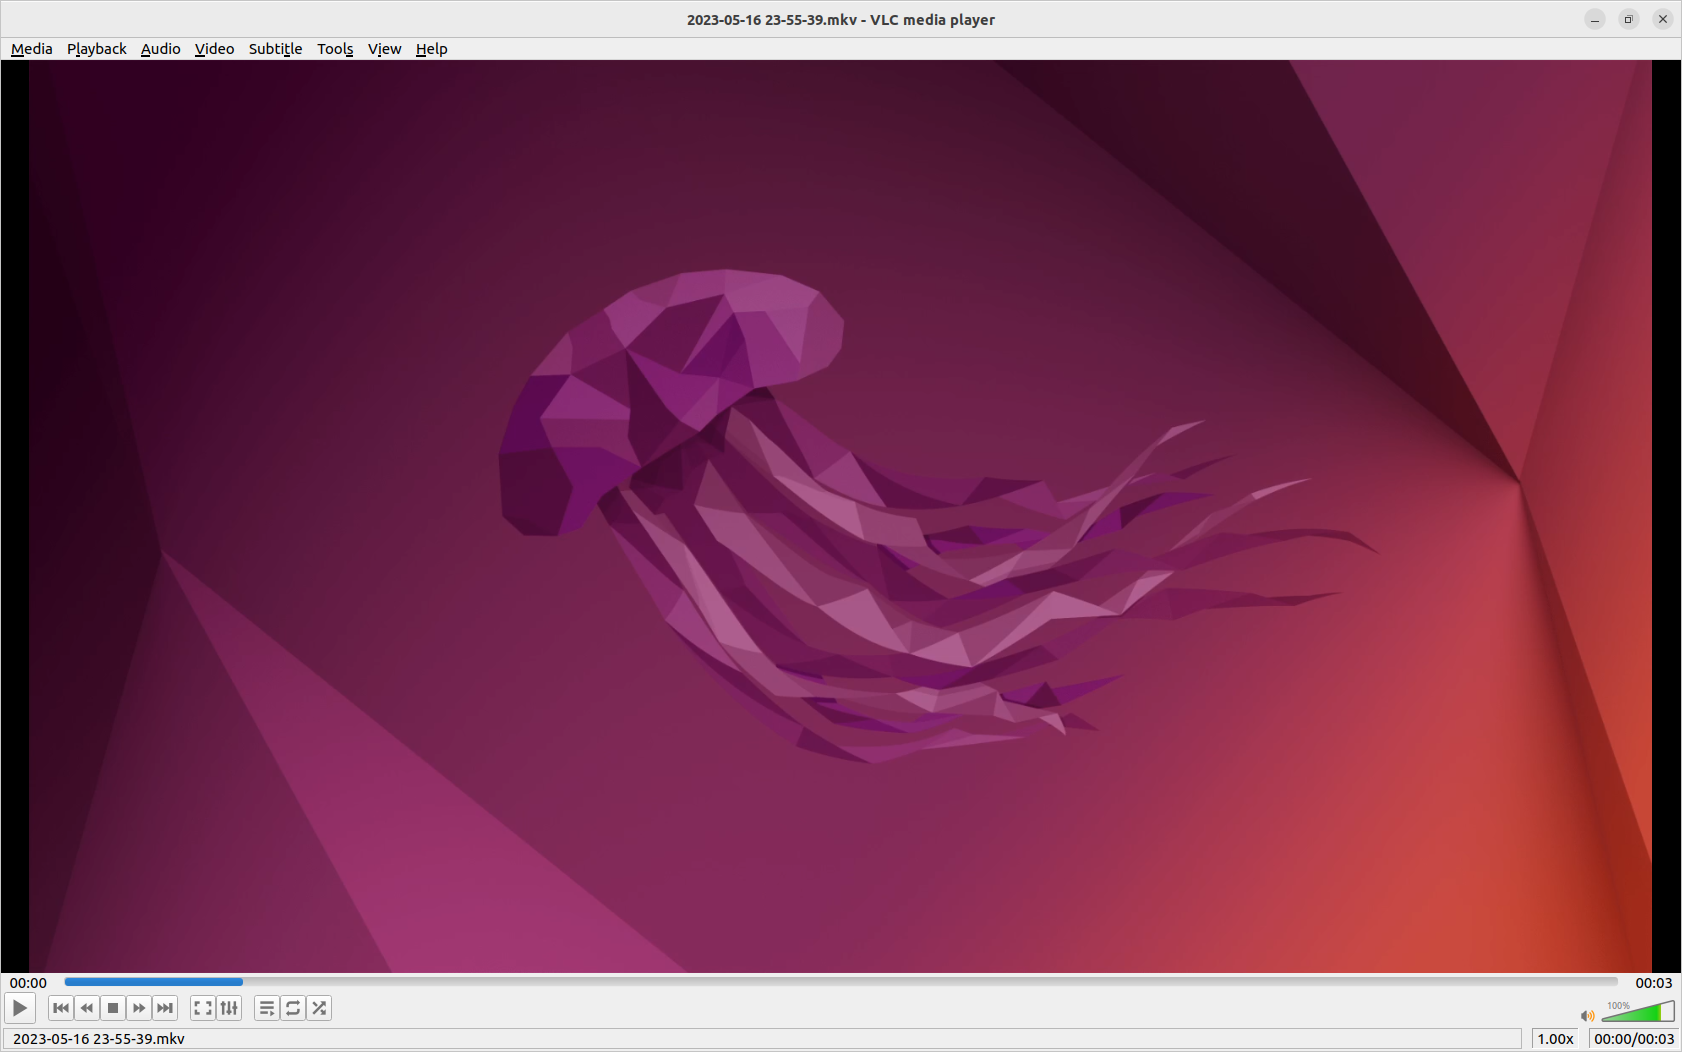Toggle the 00:00/00:03 time display in status bar
The height and width of the screenshot is (1052, 1682).
[x=1634, y=1039]
